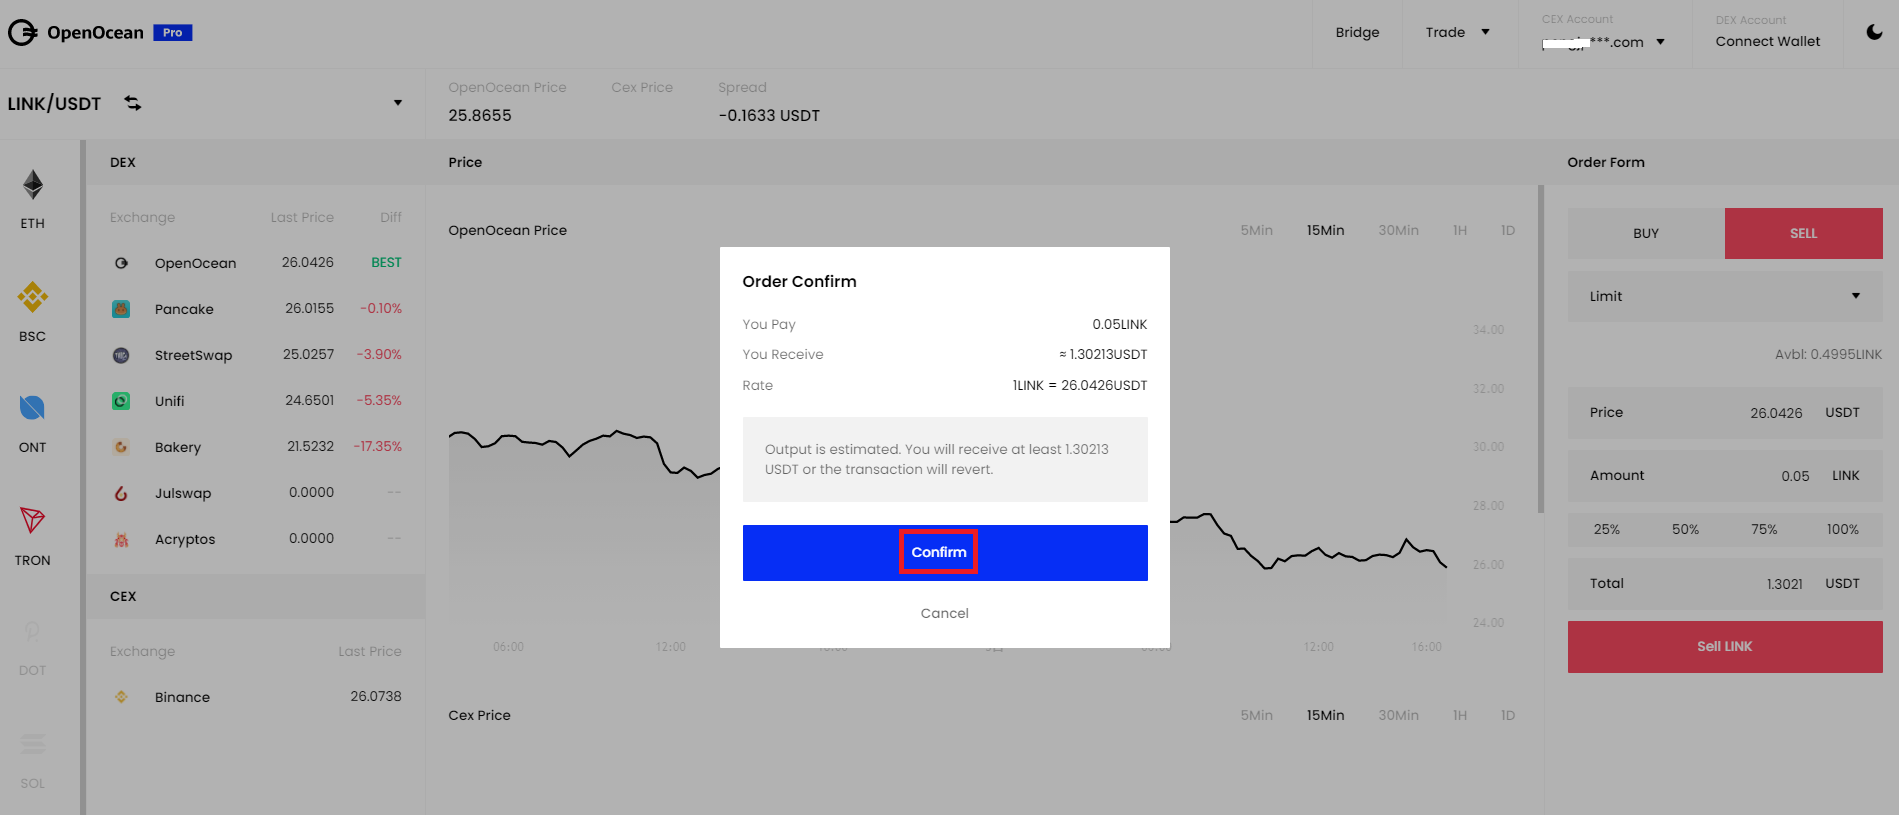Click the Total input field
1899x815 pixels.
[x=1725, y=583]
